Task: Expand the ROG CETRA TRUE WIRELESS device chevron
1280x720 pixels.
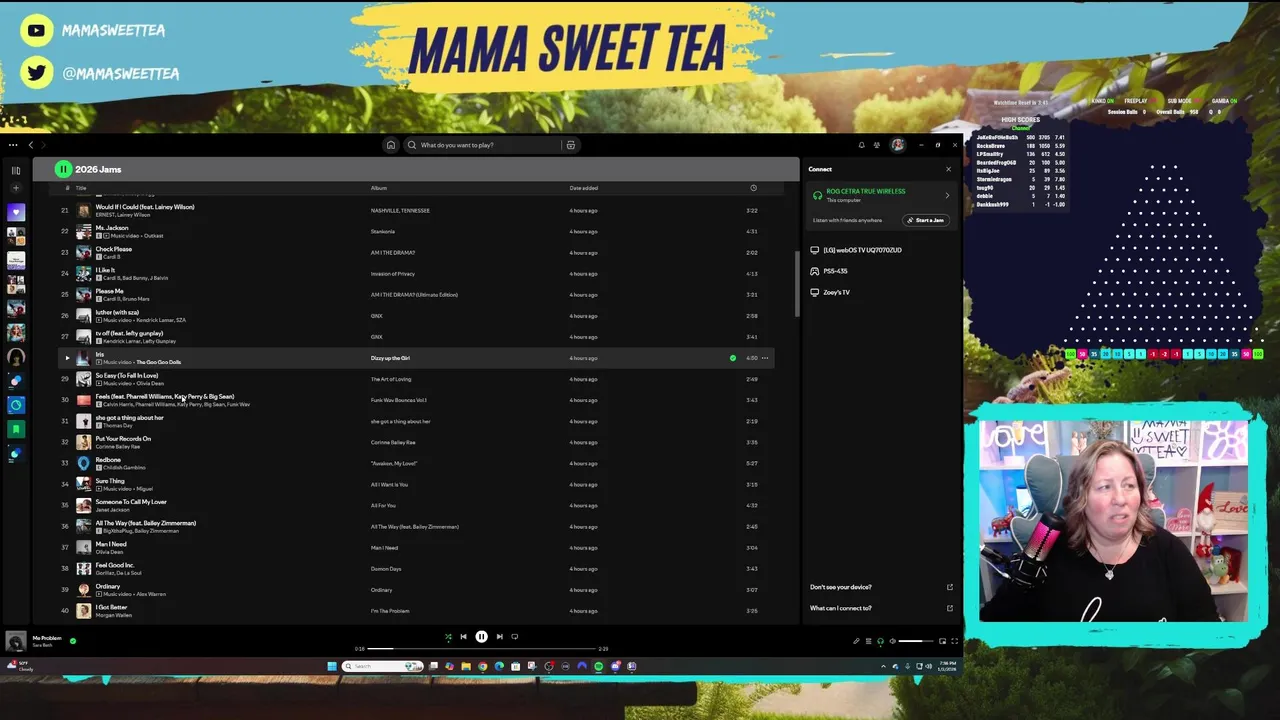Action: coord(947,195)
